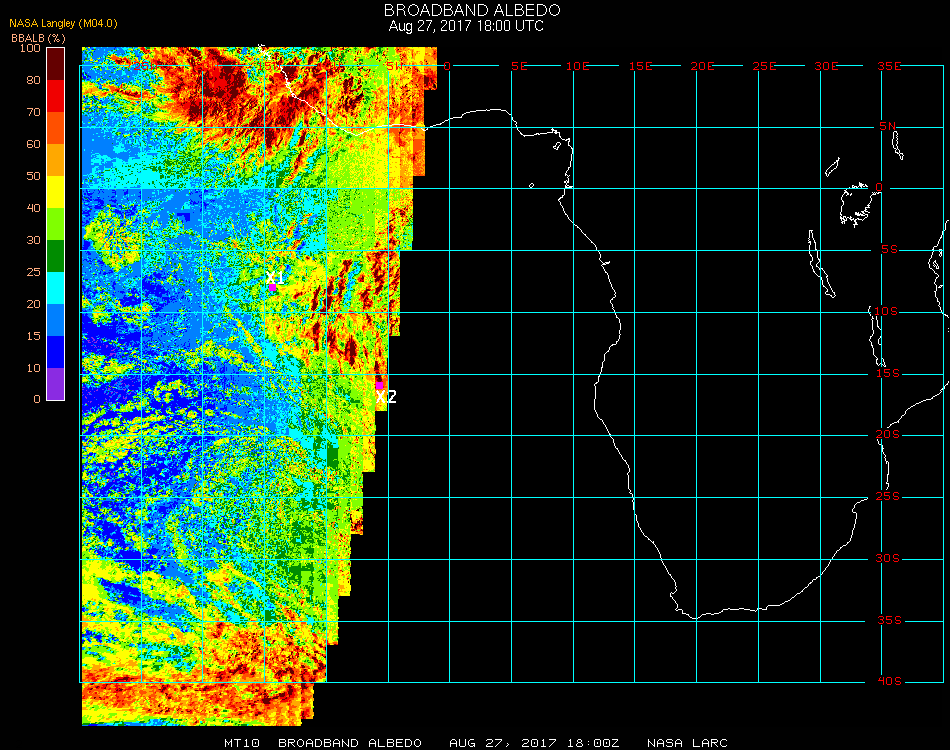Click the '18:00Z' footer time text

pyautogui.click(x=593, y=743)
